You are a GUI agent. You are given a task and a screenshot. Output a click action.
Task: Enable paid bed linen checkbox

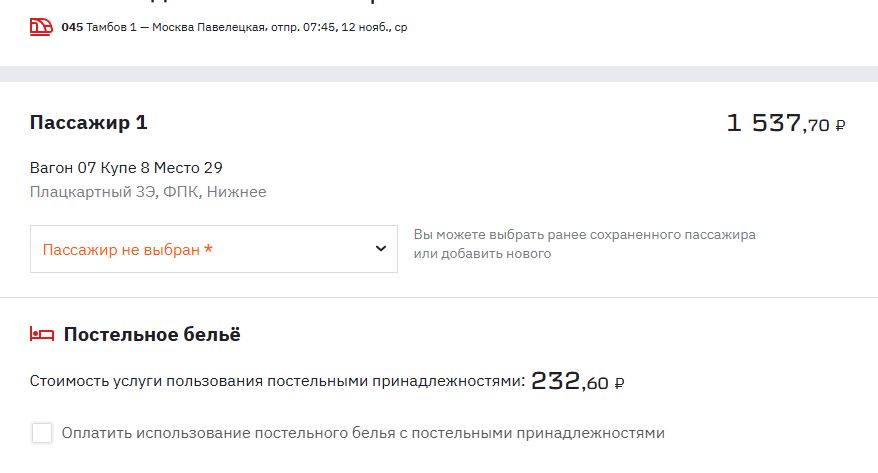pos(42,433)
